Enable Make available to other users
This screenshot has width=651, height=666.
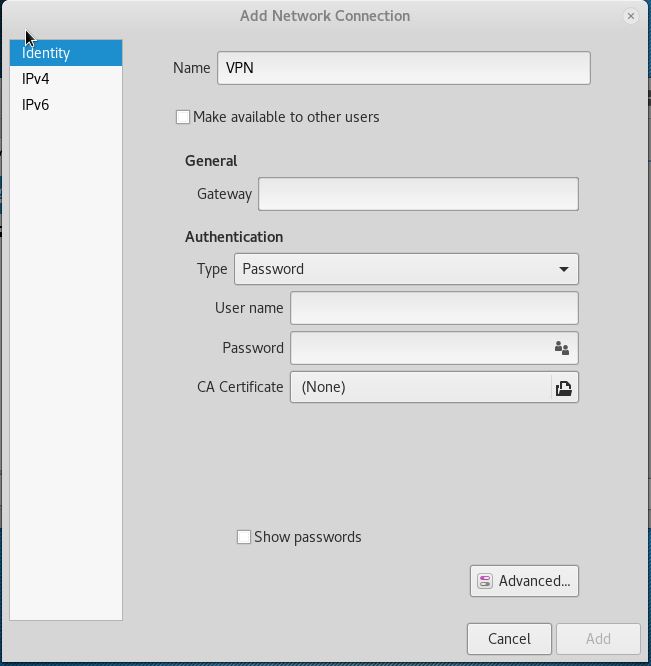183,117
